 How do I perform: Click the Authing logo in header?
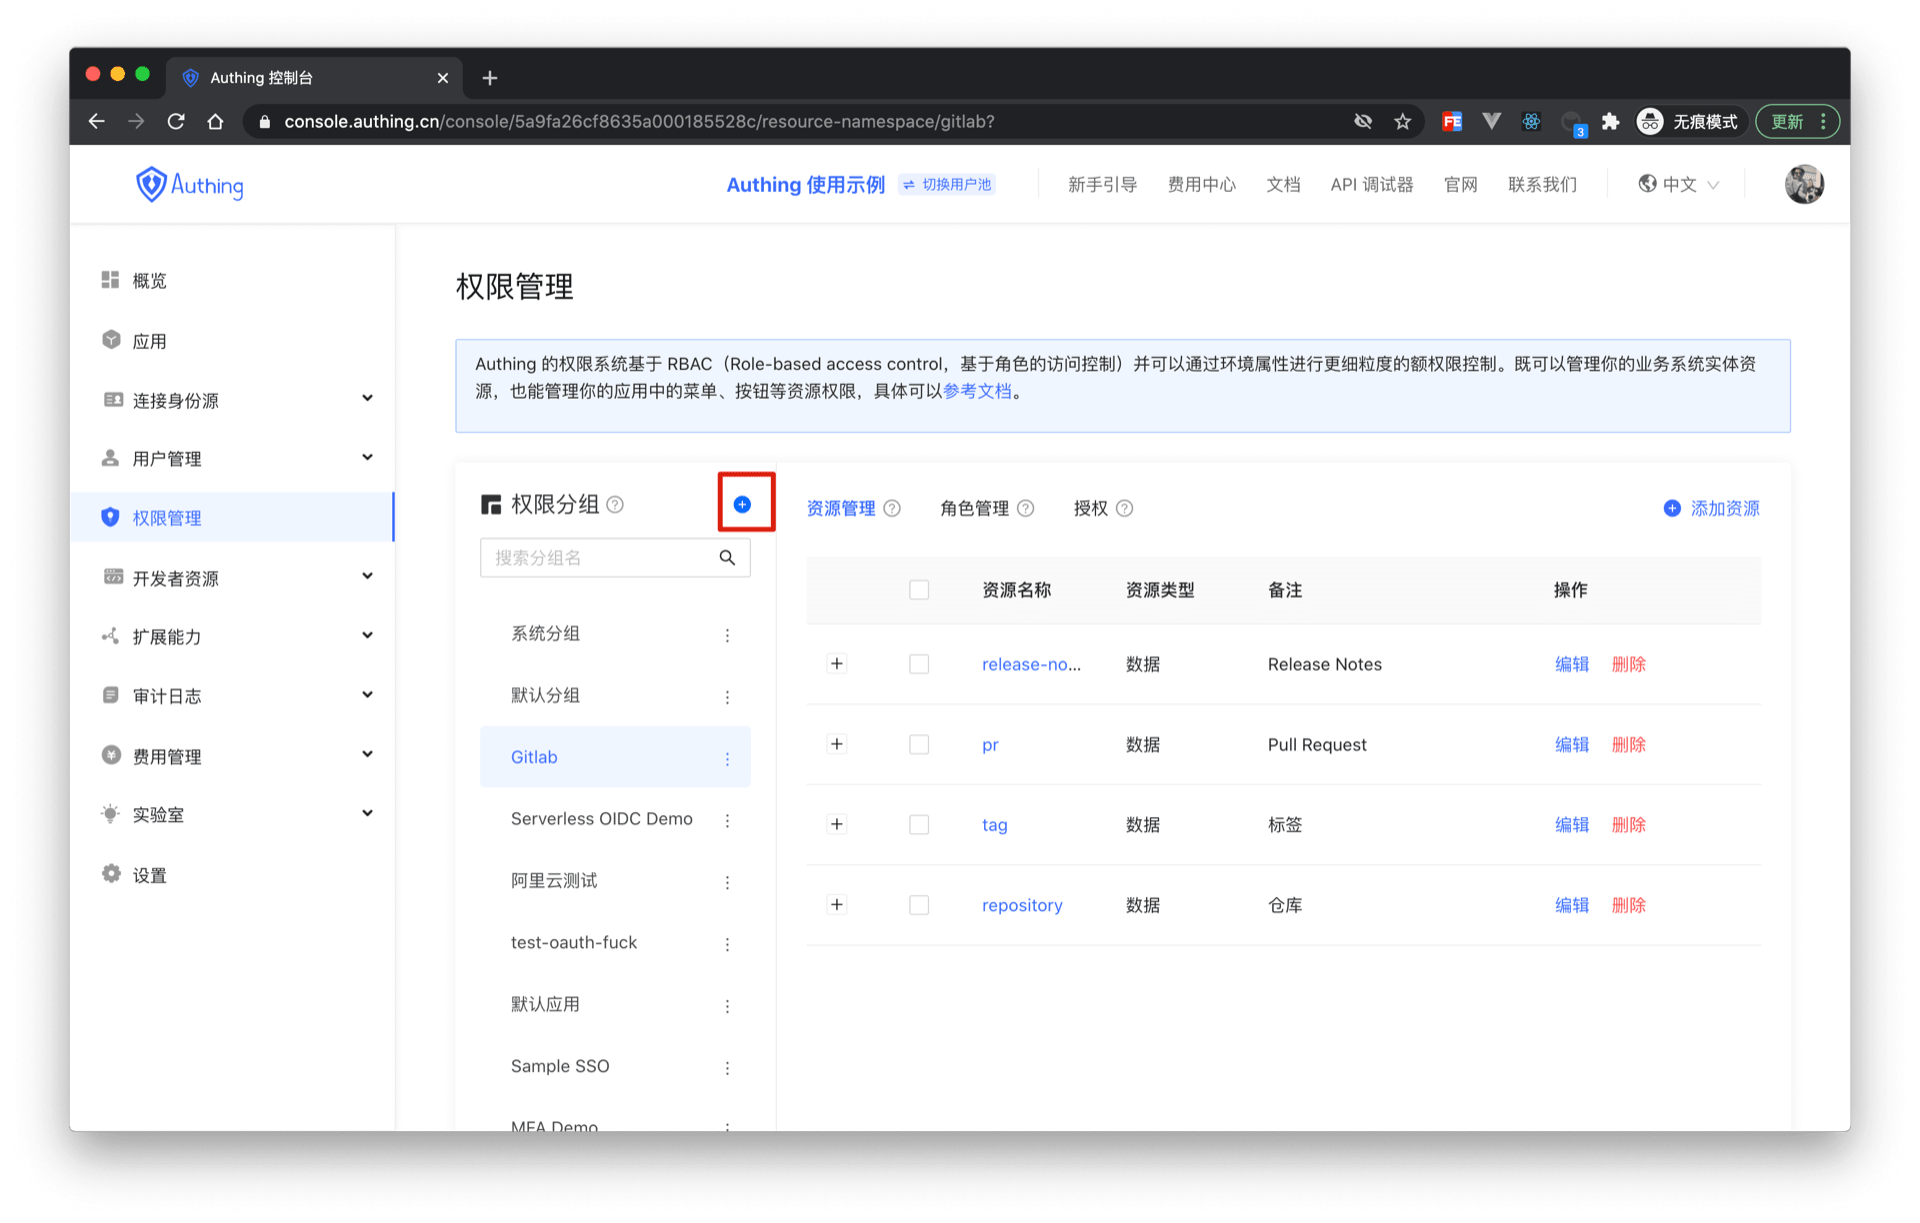(190, 185)
